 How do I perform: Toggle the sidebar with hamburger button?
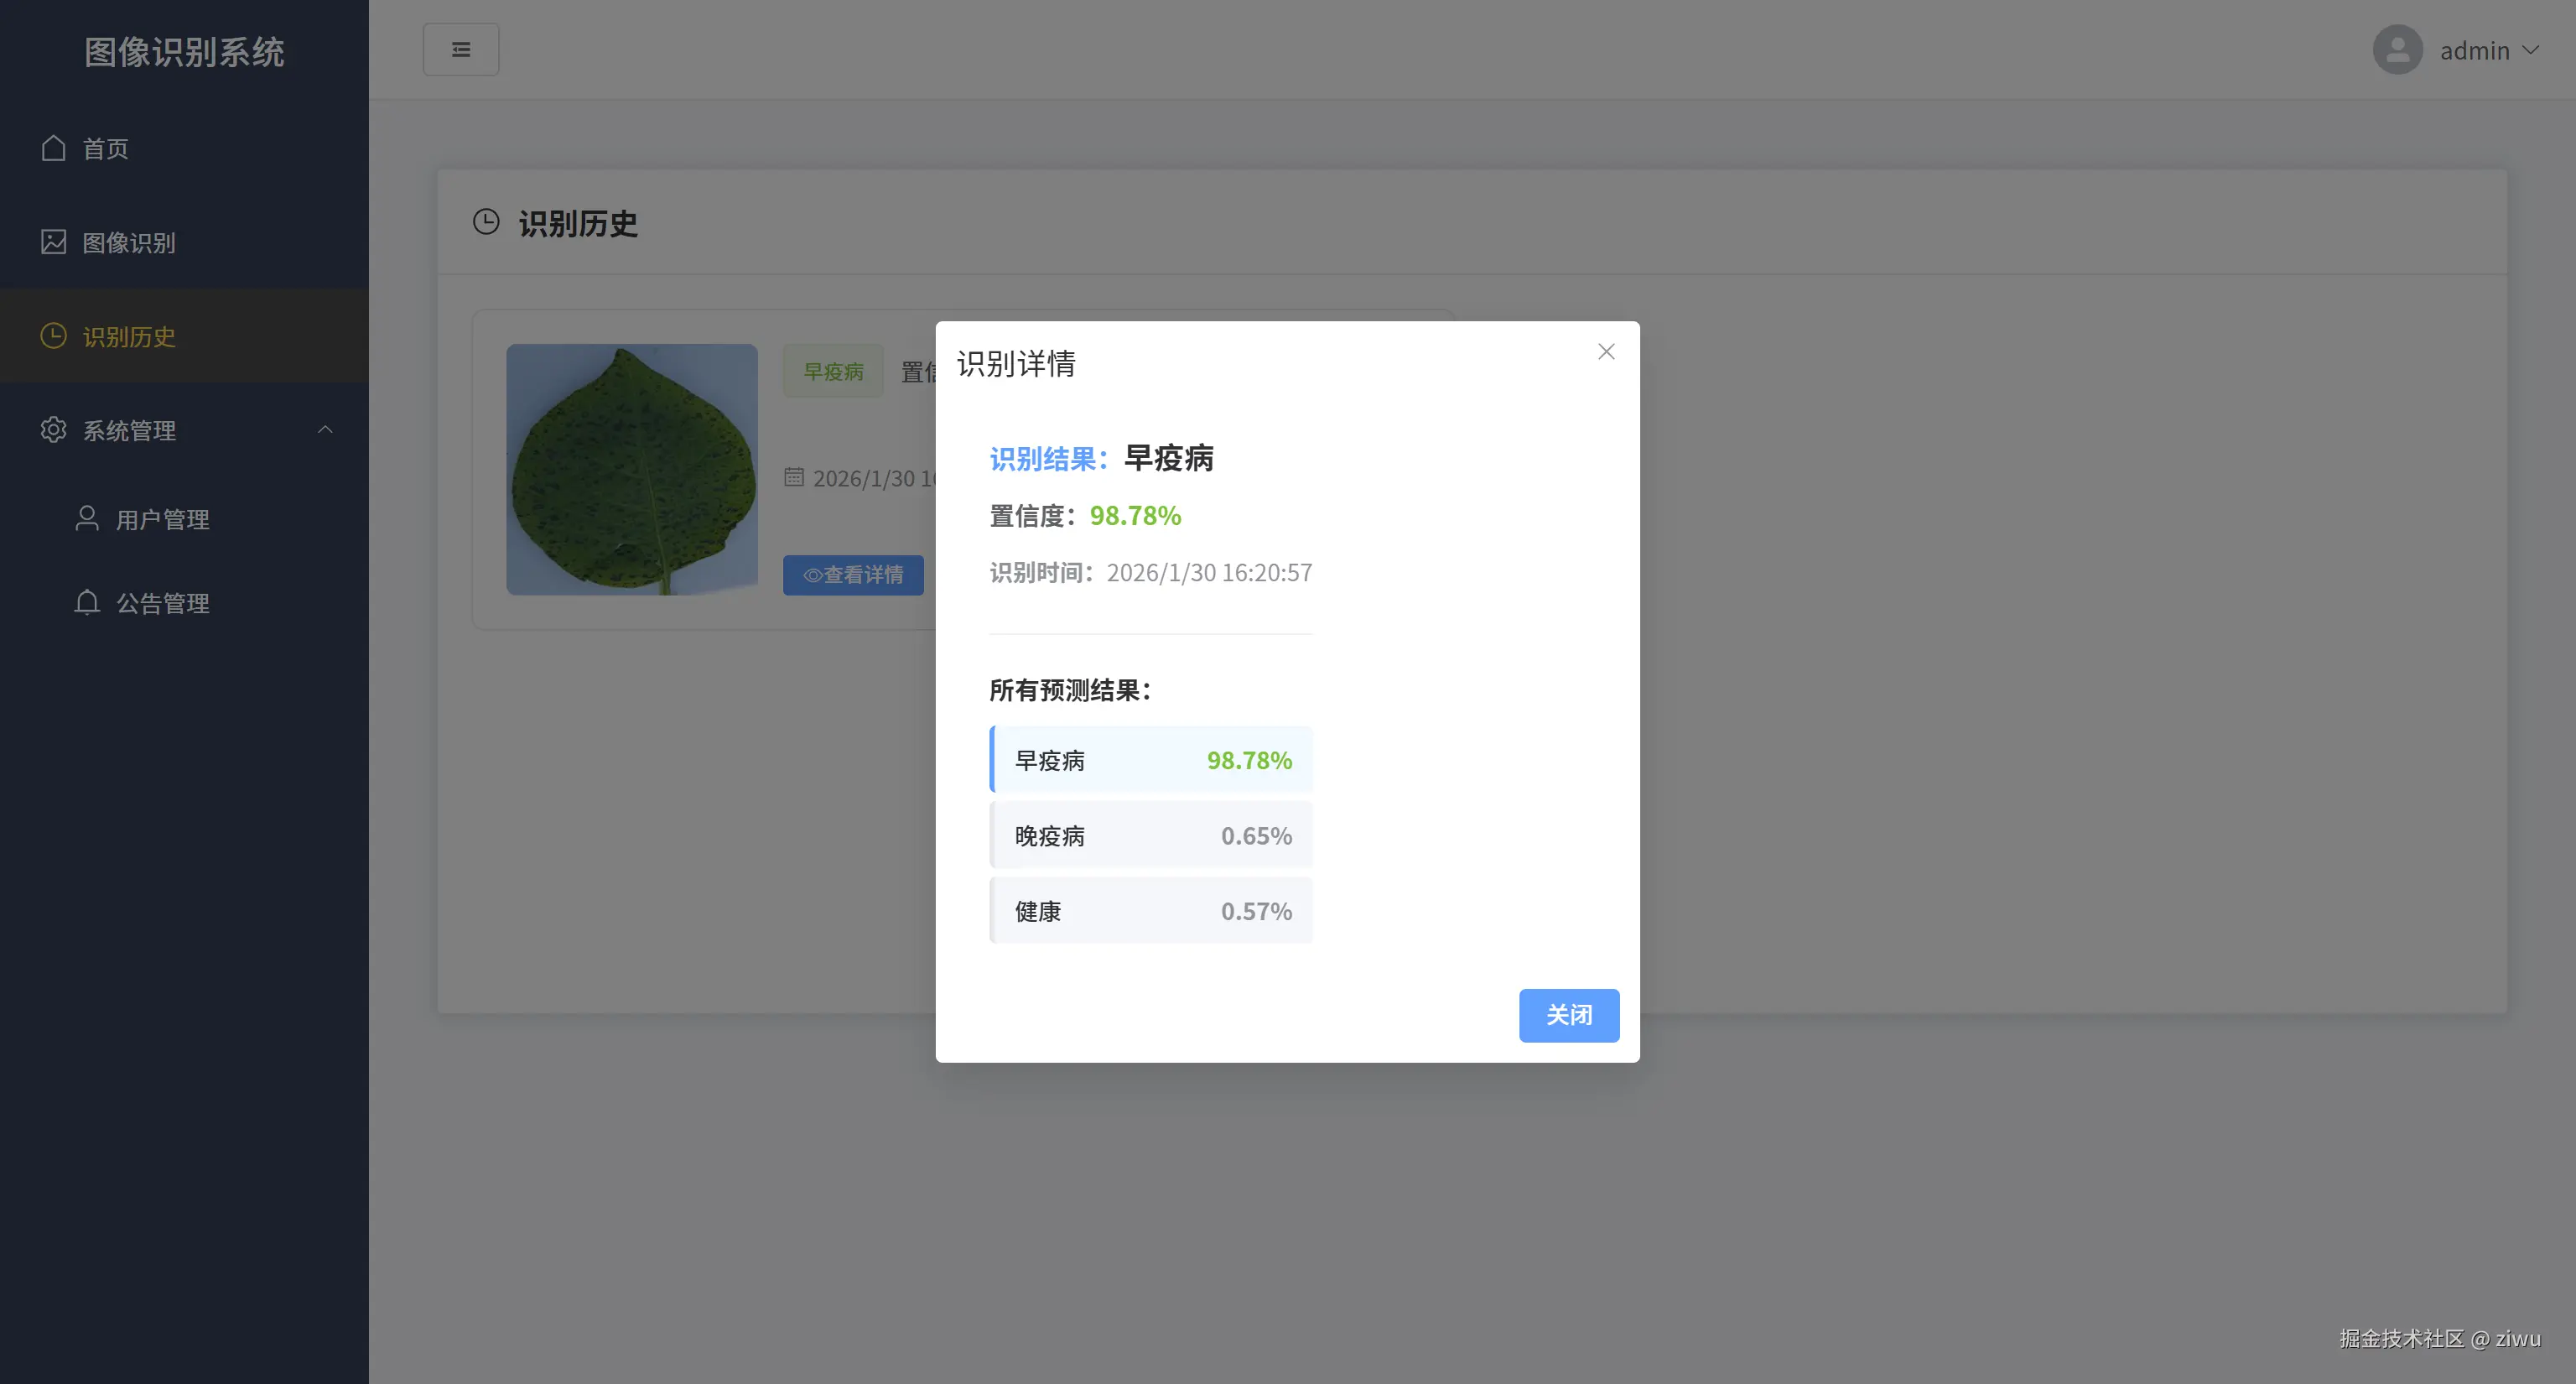coord(461,48)
